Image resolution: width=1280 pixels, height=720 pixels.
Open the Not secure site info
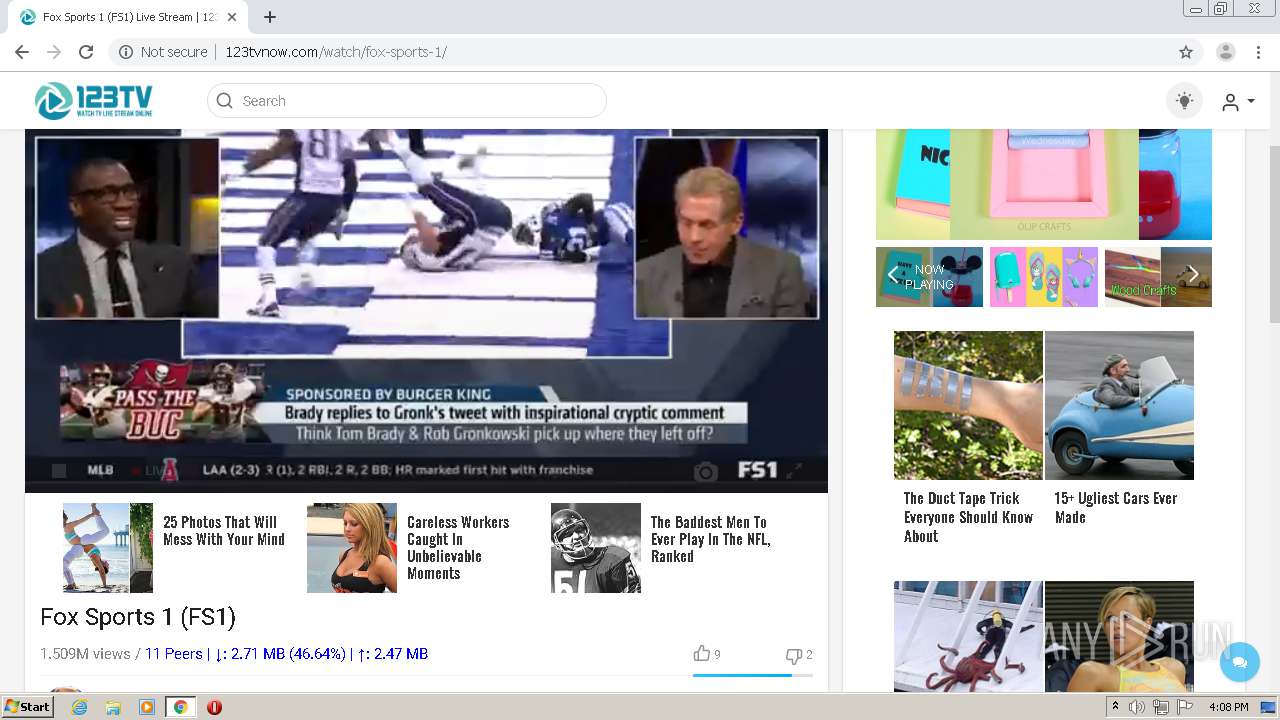163,52
